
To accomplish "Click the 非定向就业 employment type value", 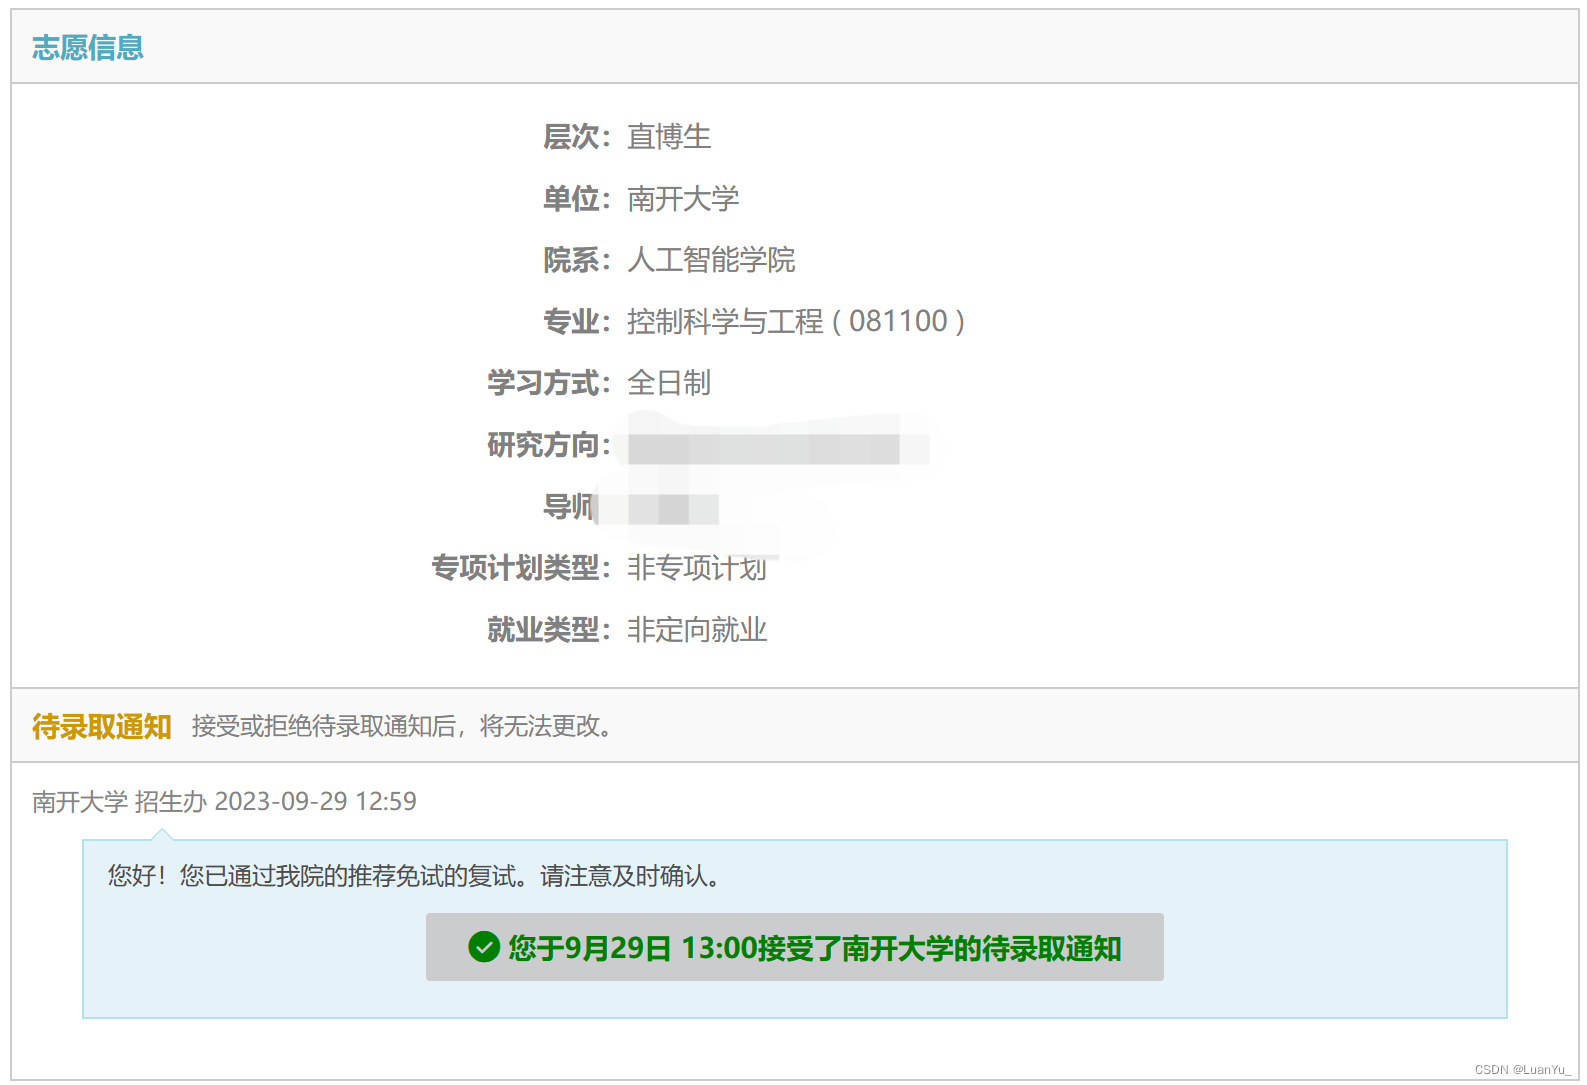I will 697,630.
